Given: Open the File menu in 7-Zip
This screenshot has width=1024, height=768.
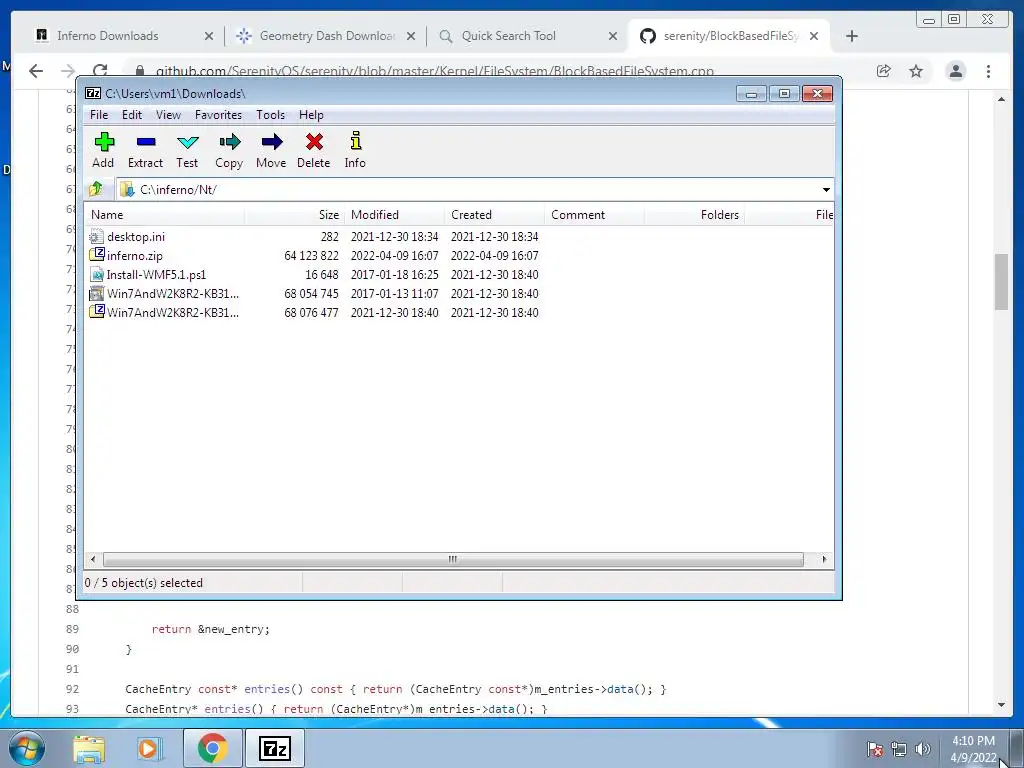Looking at the screenshot, I should pyautogui.click(x=99, y=115).
